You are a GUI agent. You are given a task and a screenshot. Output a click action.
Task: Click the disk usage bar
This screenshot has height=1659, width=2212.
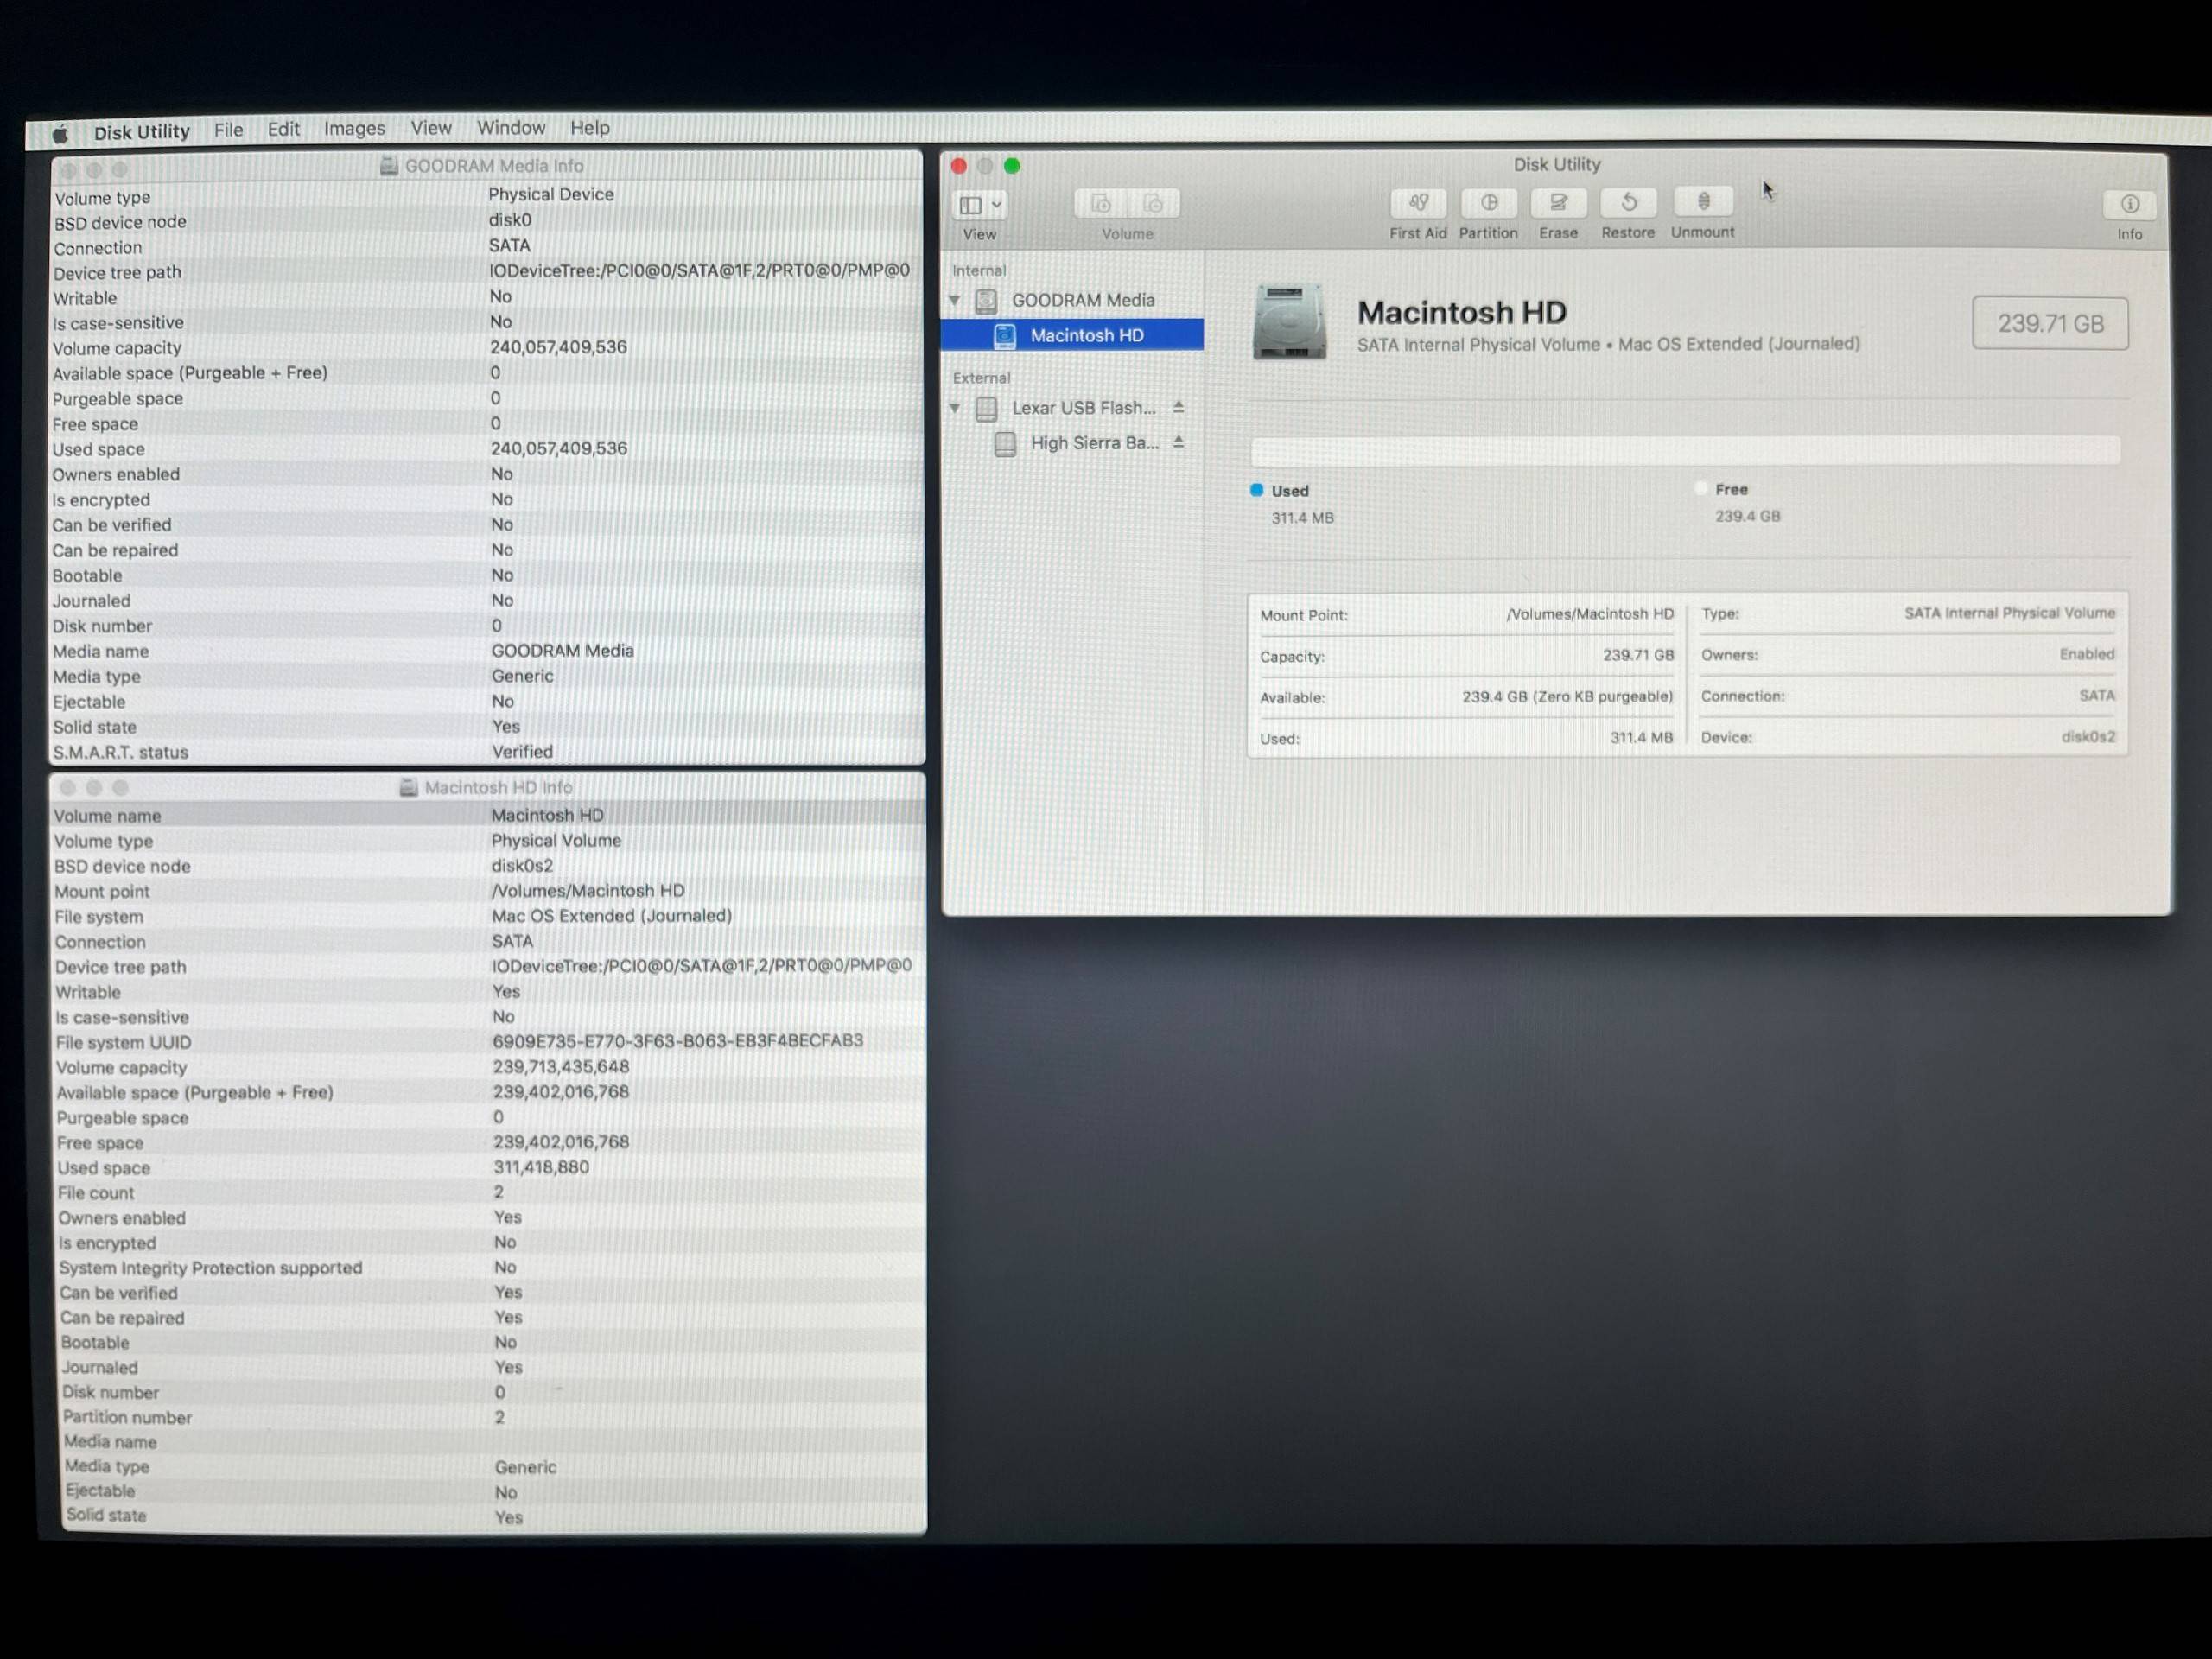coord(1685,450)
